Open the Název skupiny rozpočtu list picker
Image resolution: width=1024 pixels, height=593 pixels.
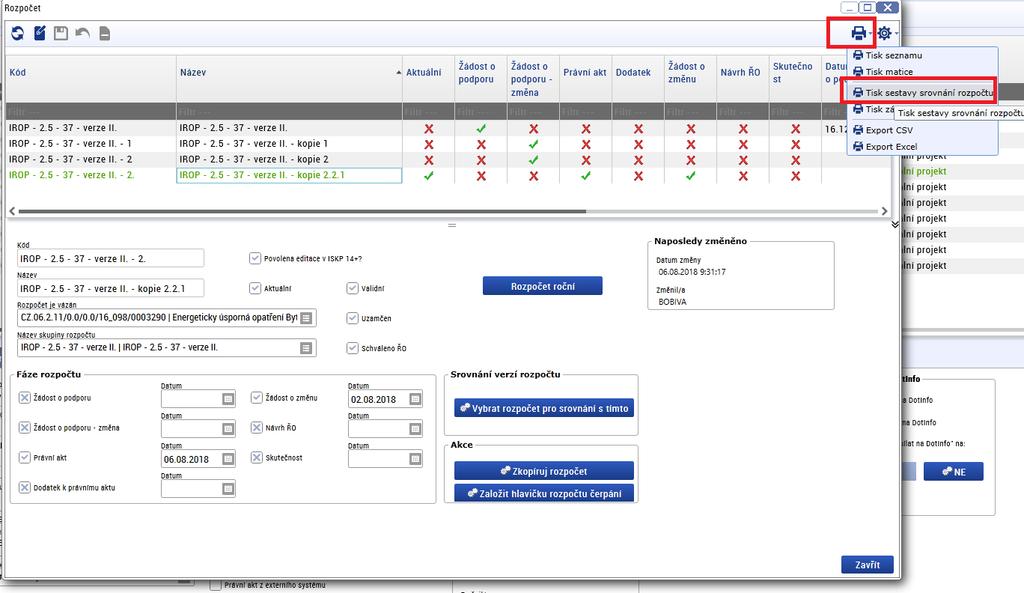[x=306, y=348]
